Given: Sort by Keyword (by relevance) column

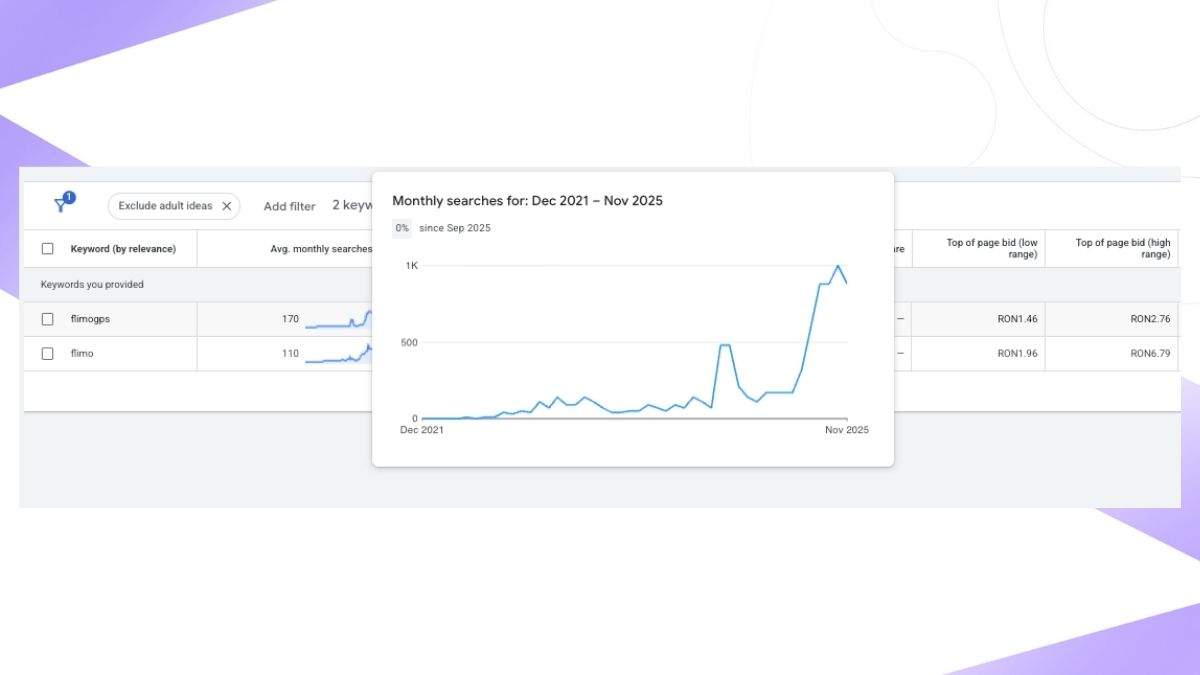Looking at the screenshot, I should (123, 249).
